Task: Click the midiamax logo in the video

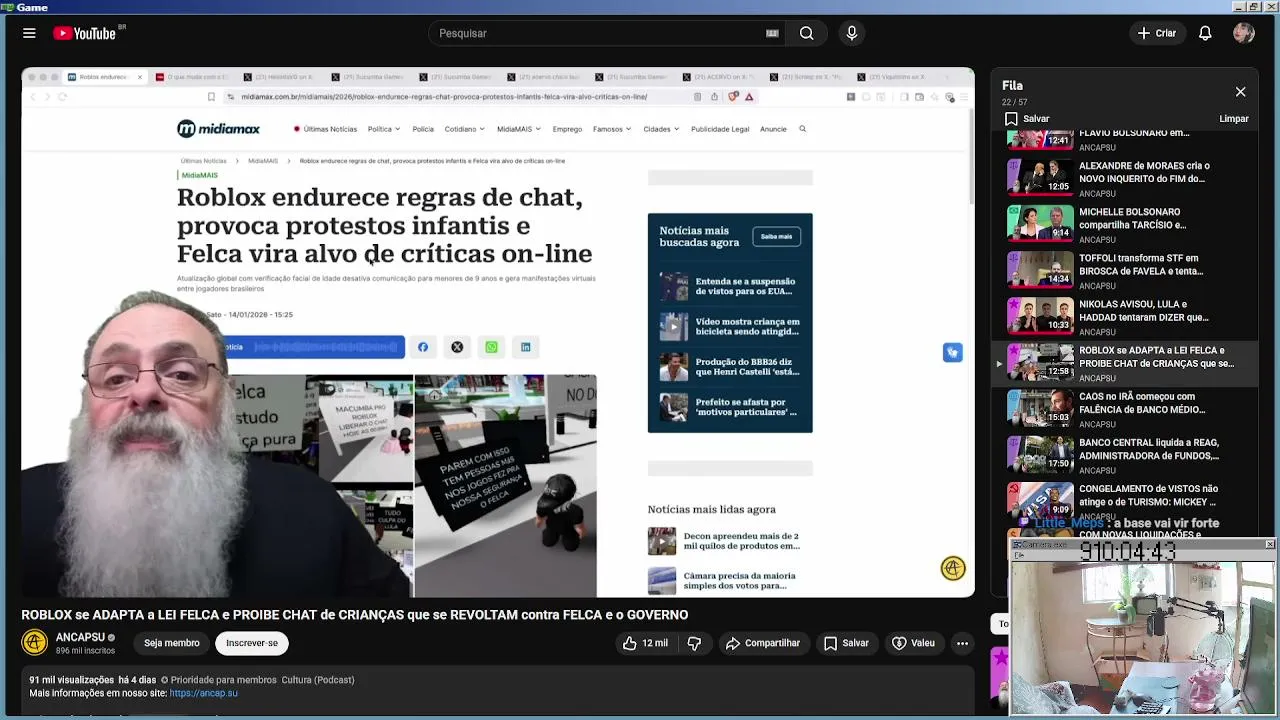Action: coord(218,128)
